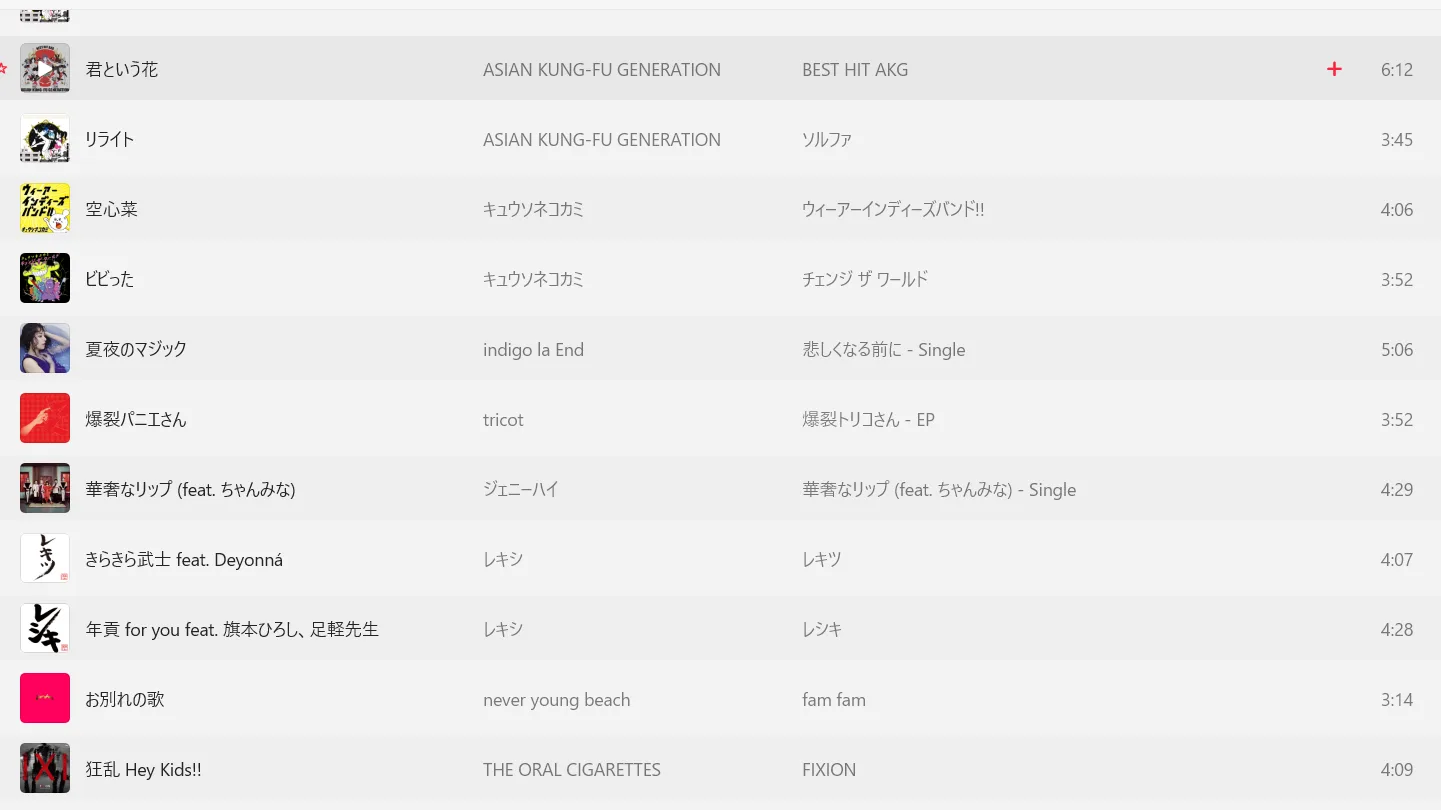This screenshot has height=810, width=1441.
Task: Select the song きらきら武士 feat. Deyonná
Action: click(x=184, y=560)
